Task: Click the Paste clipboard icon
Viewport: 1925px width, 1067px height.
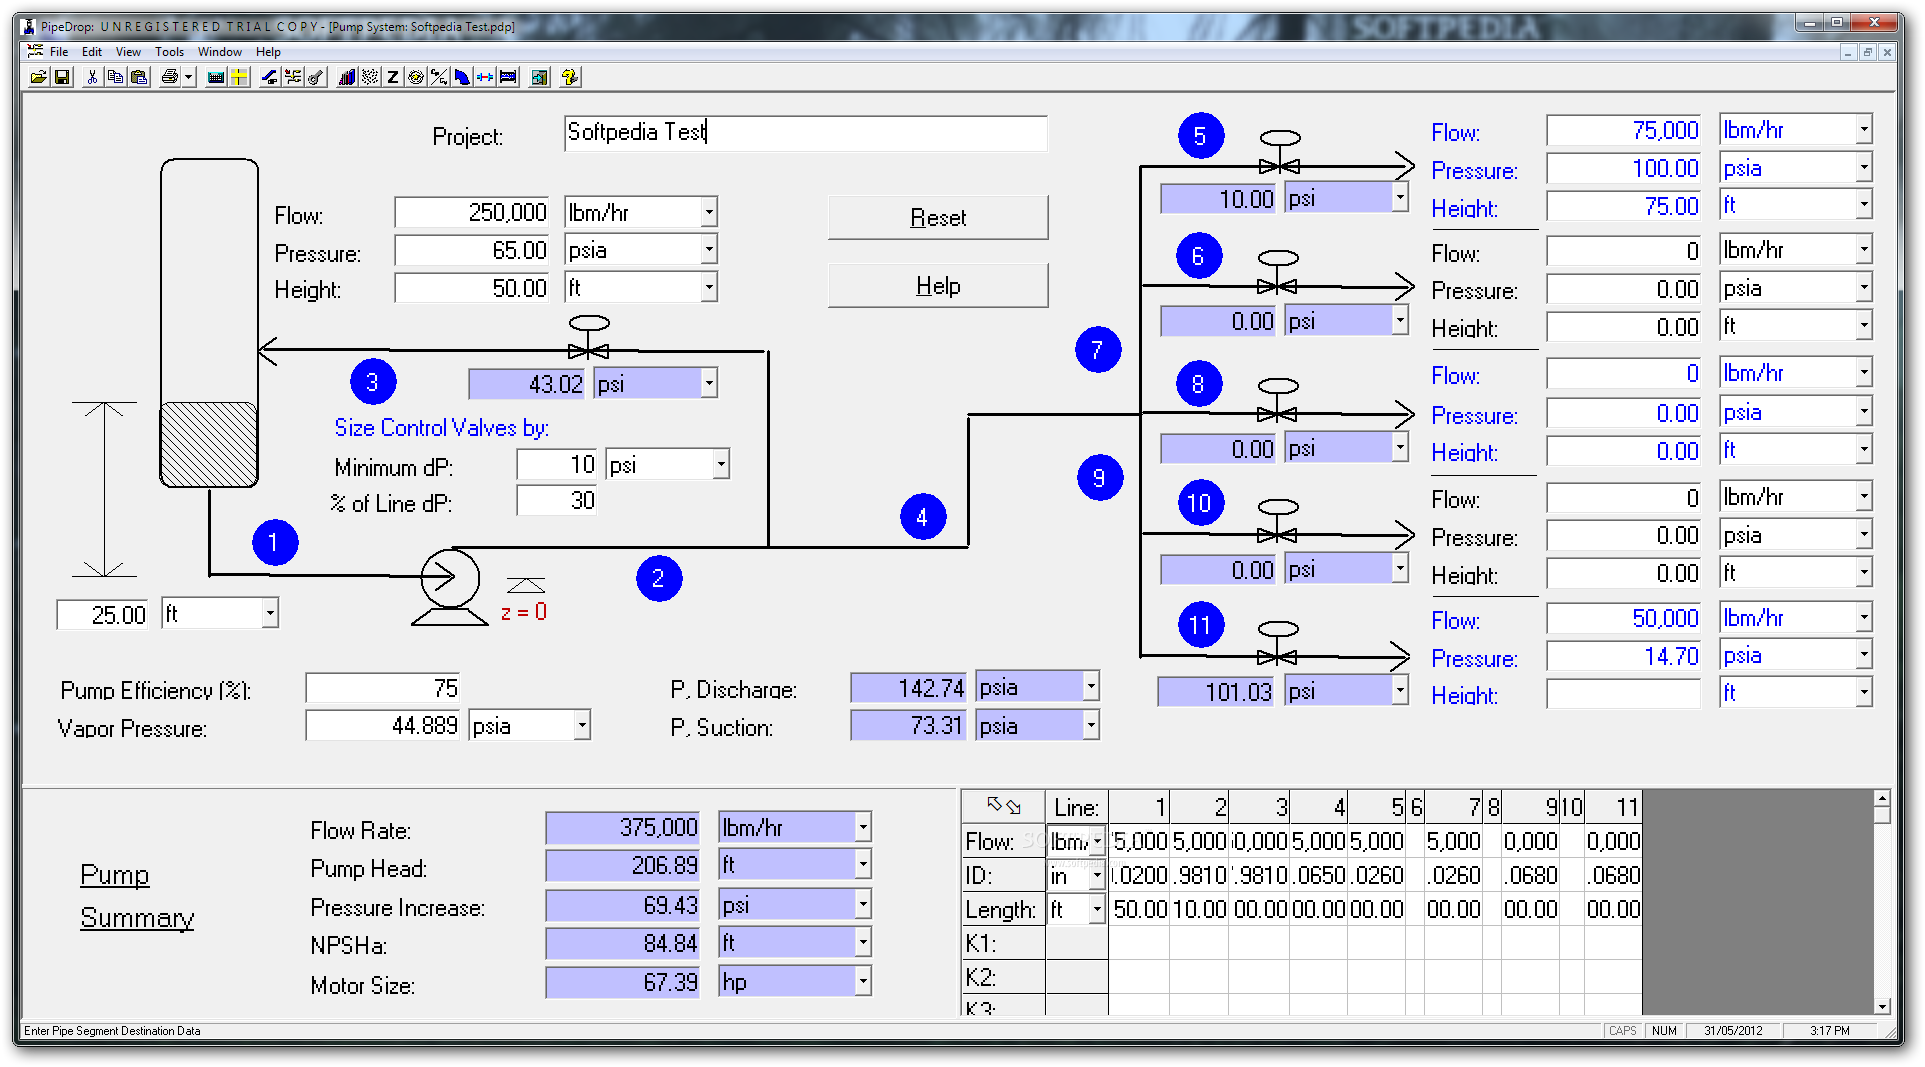Action: (x=139, y=77)
